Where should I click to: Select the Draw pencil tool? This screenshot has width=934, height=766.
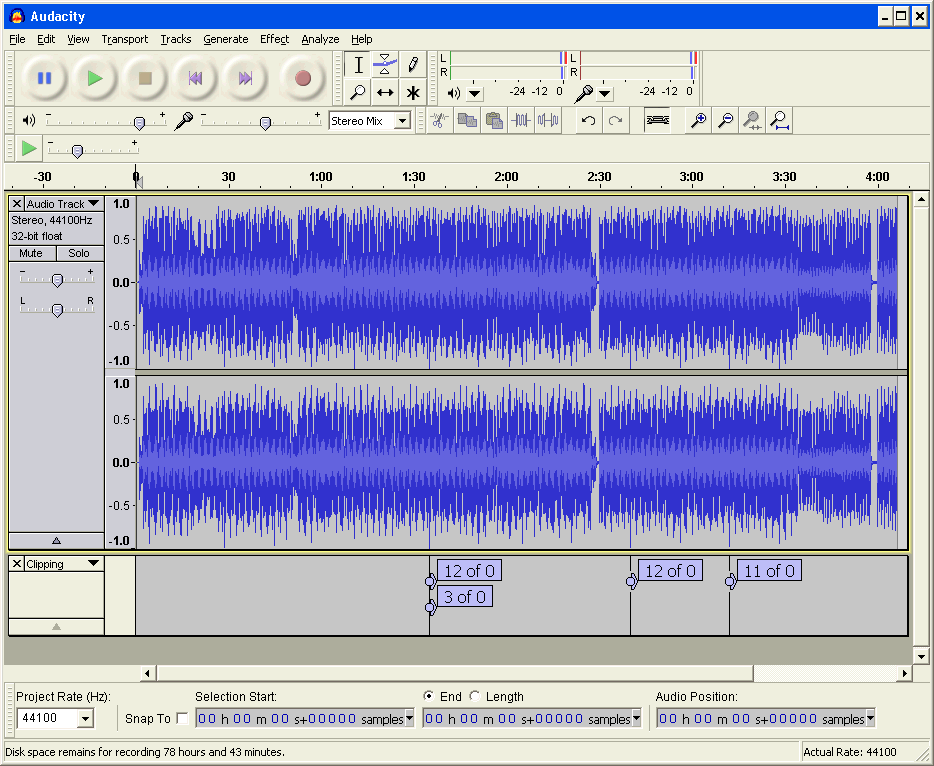(412, 65)
